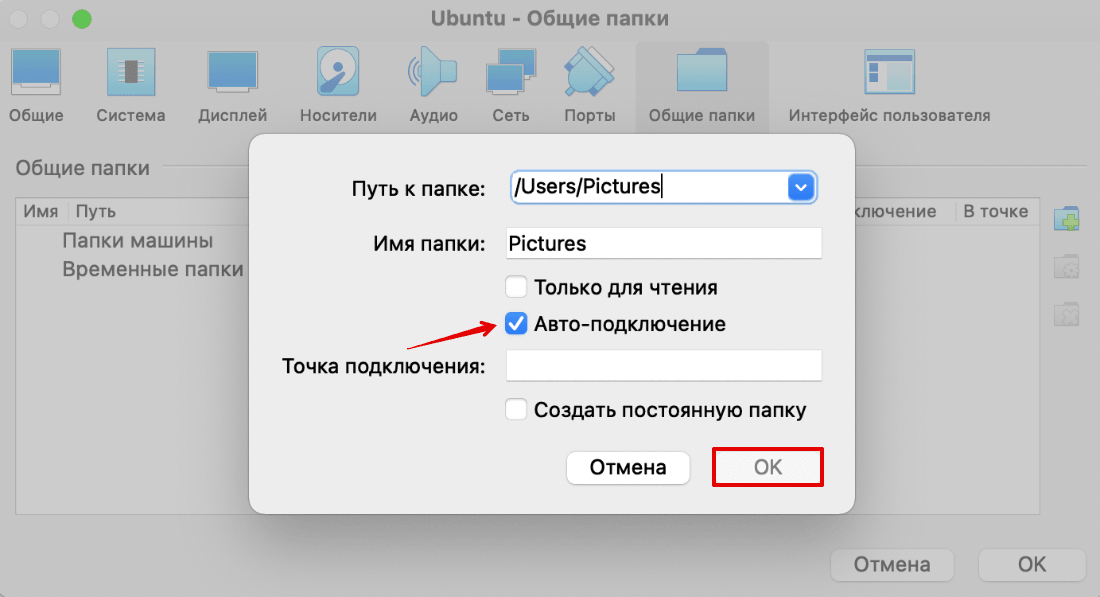Click the Имя папки text field
Image resolution: width=1100 pixels, height=597 pixels.
[x=663, y=243]
